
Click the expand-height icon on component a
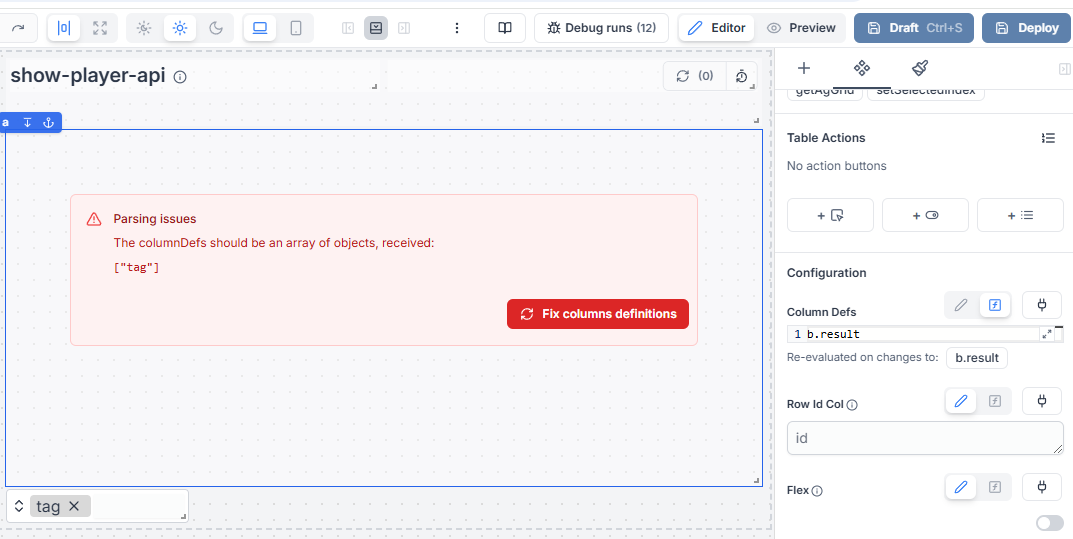(x=27, y=122)
